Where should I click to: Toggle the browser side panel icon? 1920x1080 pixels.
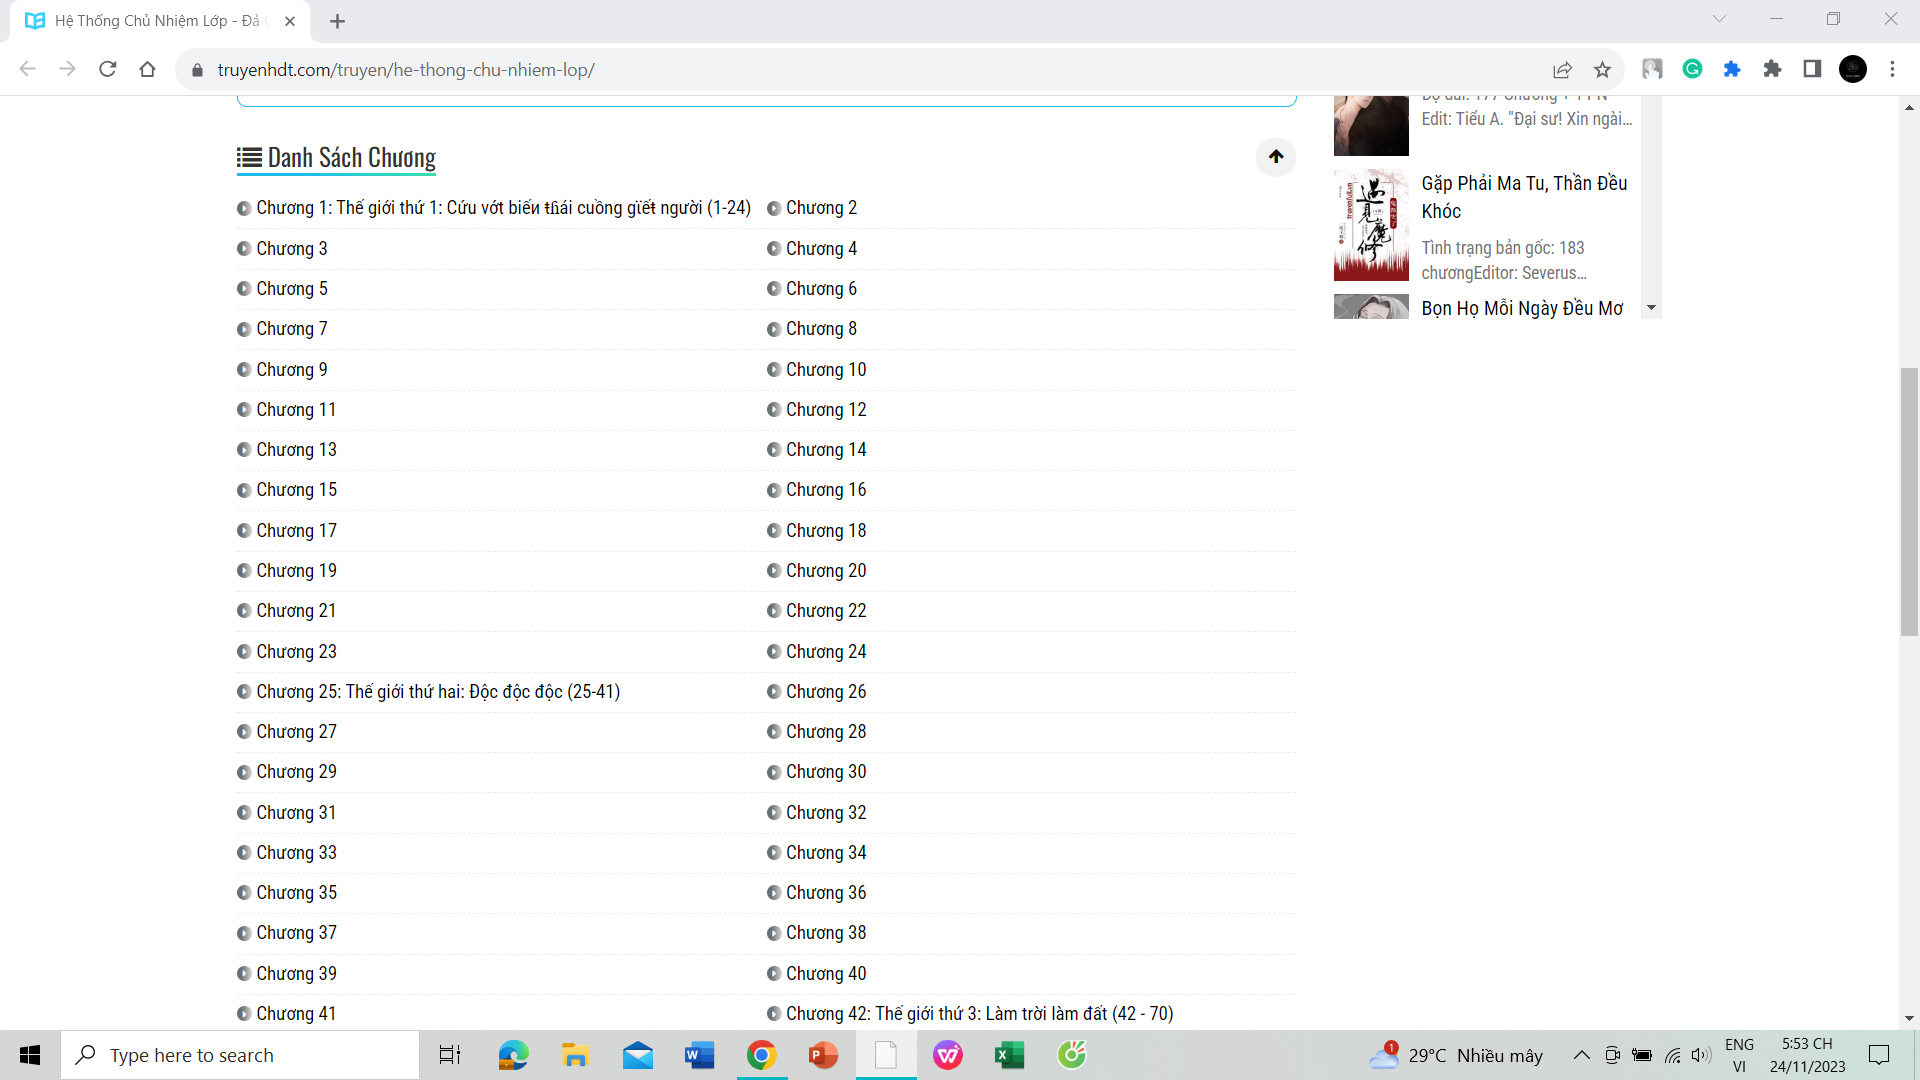pyautogui.click(x=1812, y=69)
